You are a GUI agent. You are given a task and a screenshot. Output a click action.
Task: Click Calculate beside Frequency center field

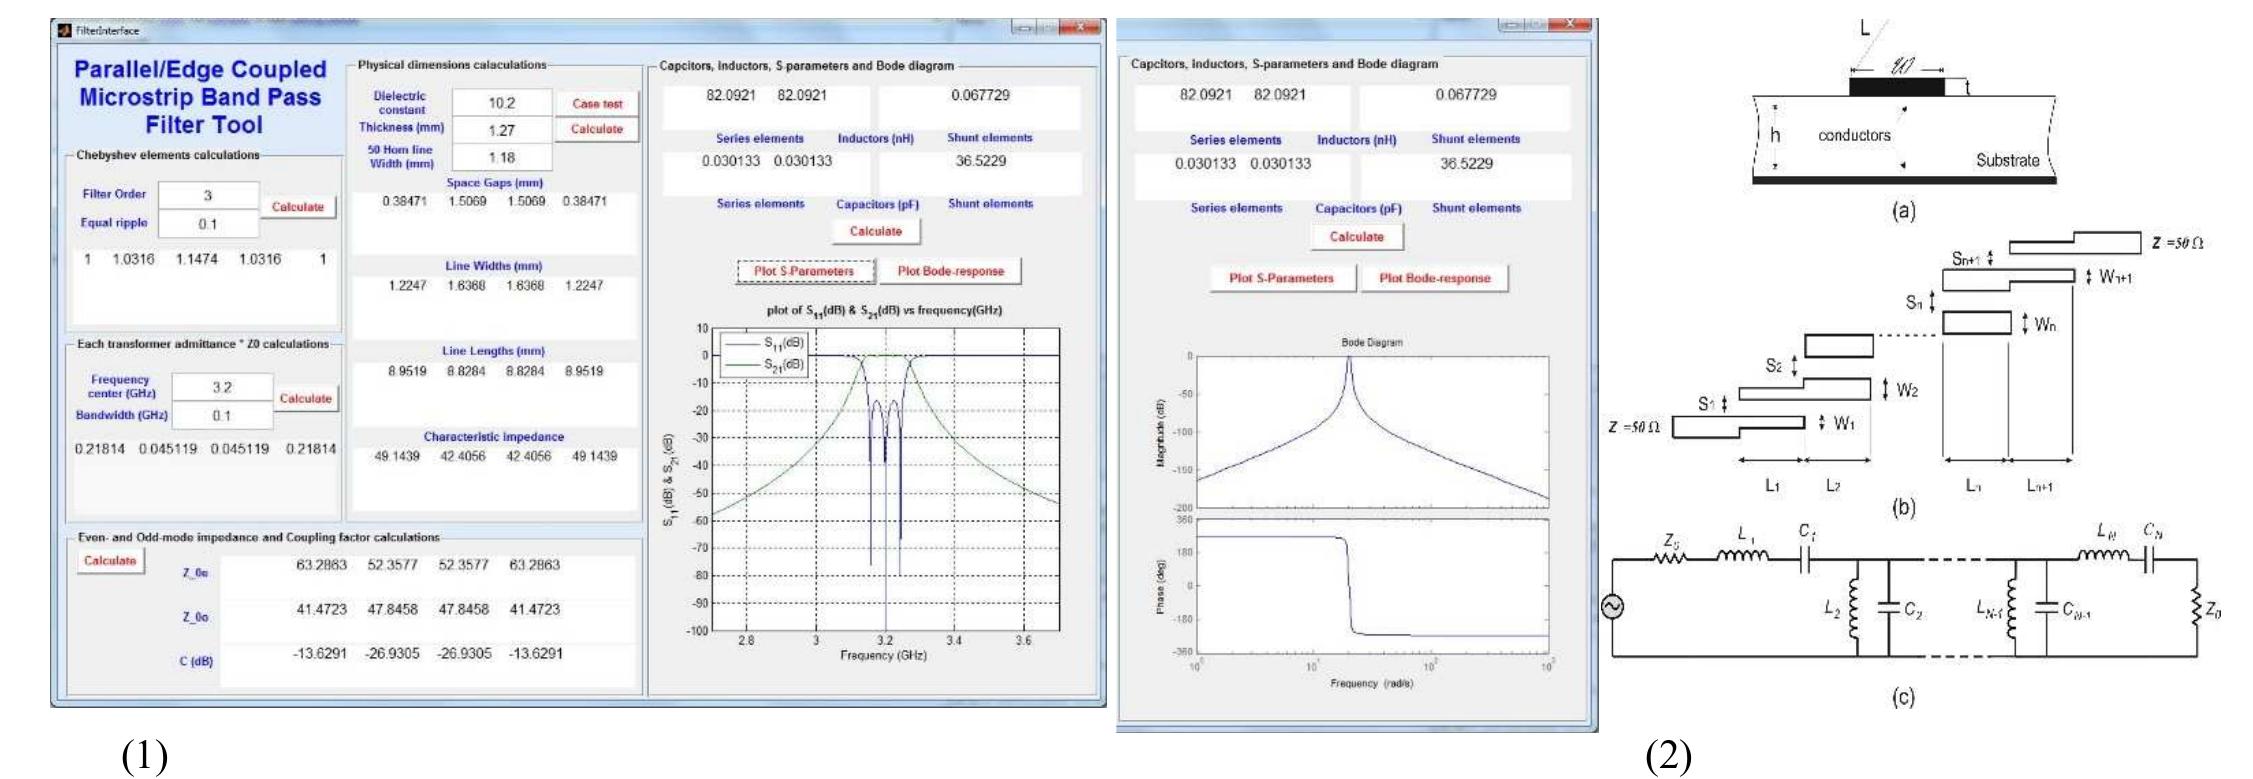click(x=305, y=398)
